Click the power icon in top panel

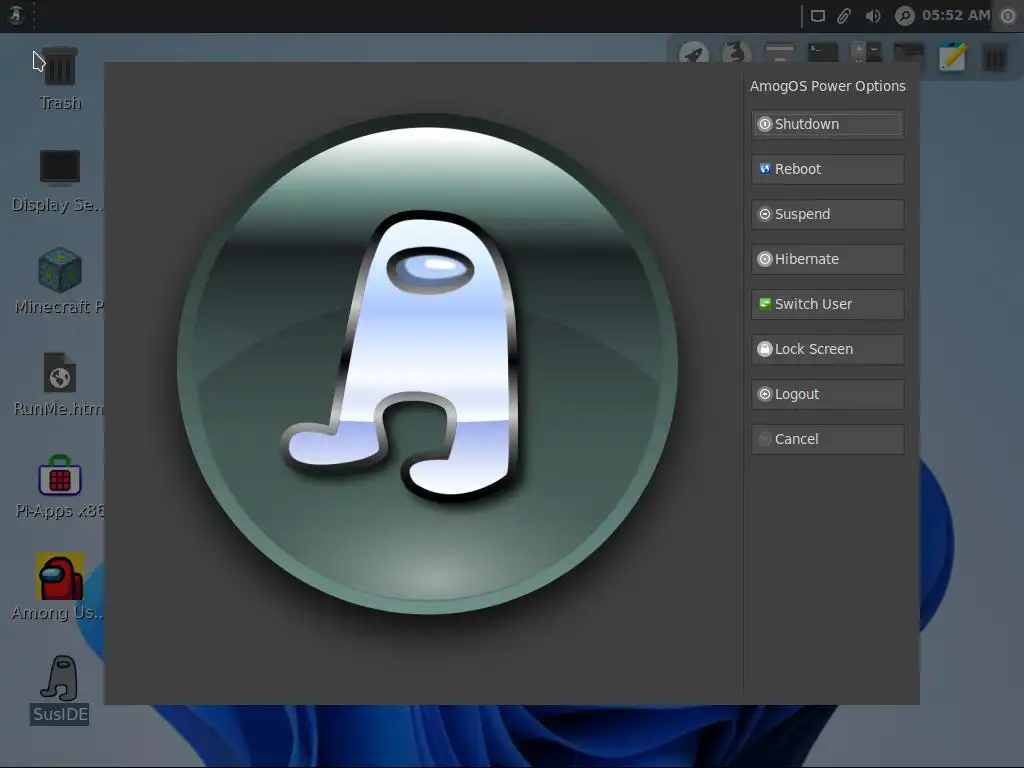coord(1008,16)
